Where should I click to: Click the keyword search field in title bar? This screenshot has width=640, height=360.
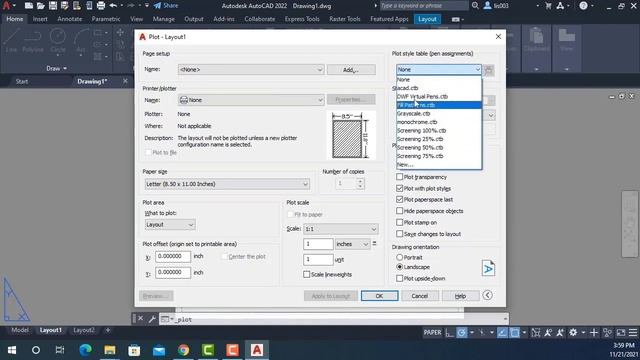point(423,6)
